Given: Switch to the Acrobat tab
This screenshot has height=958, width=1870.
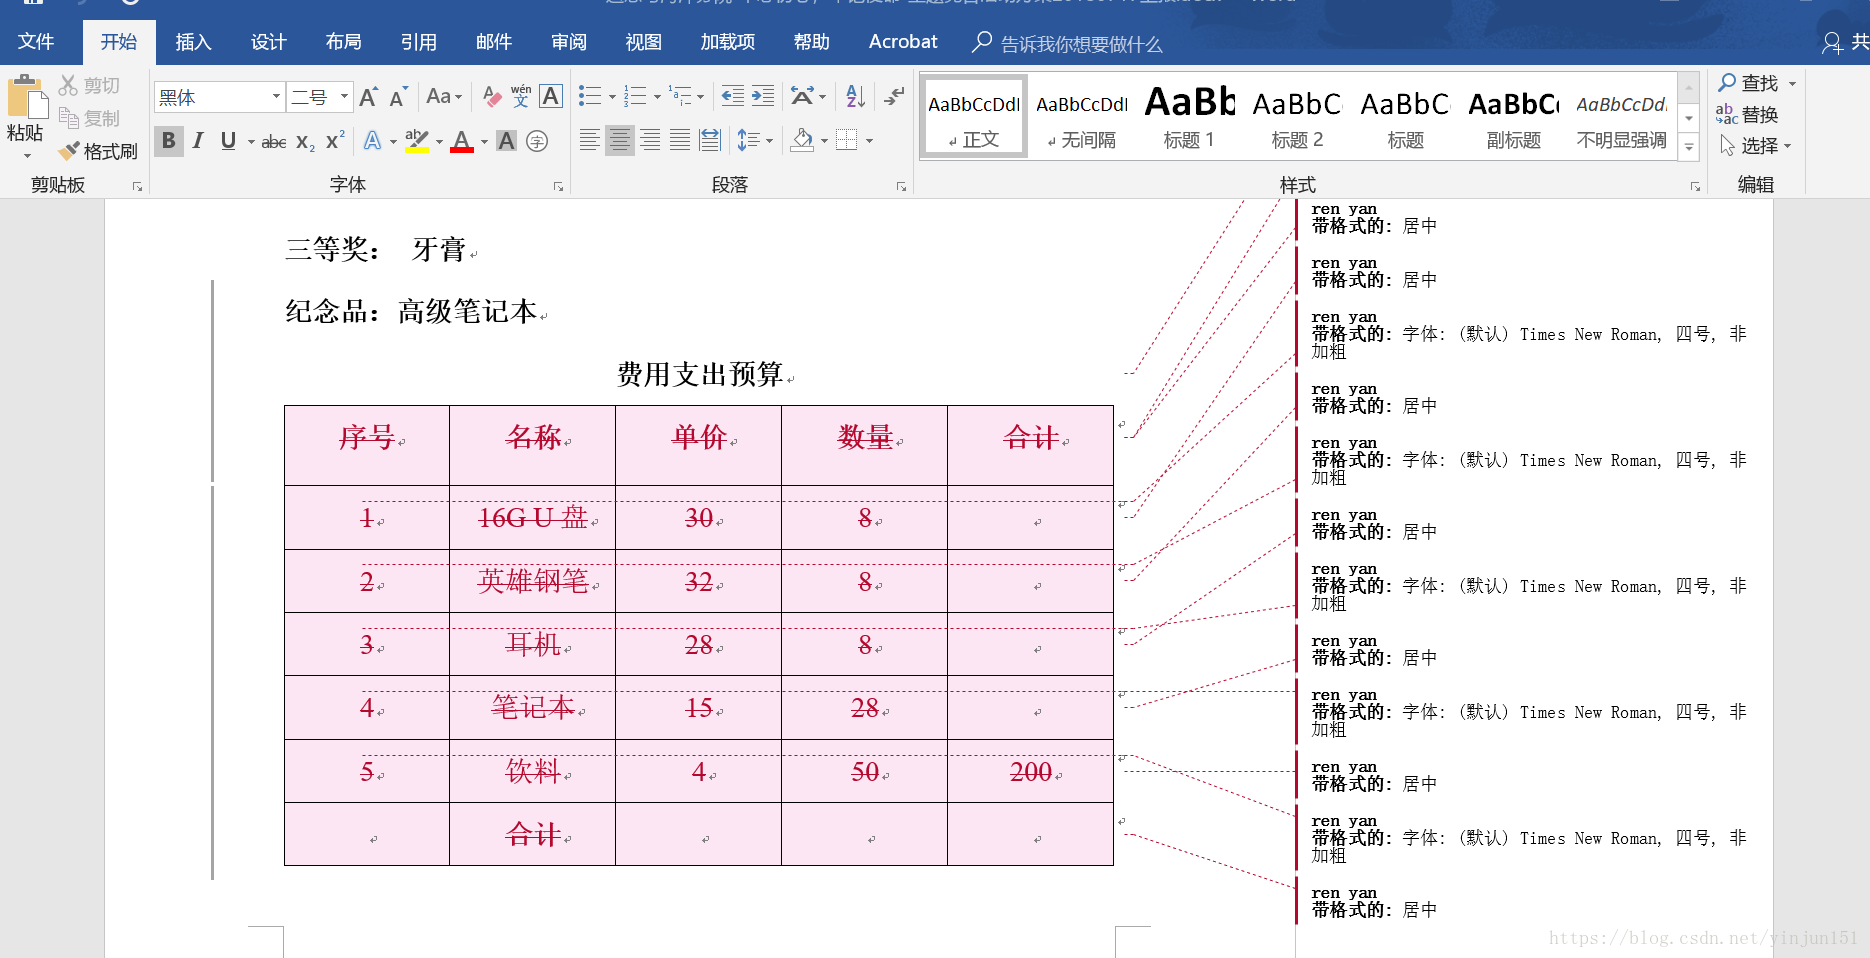Looking at the screenshot, I should pos(903,42).
